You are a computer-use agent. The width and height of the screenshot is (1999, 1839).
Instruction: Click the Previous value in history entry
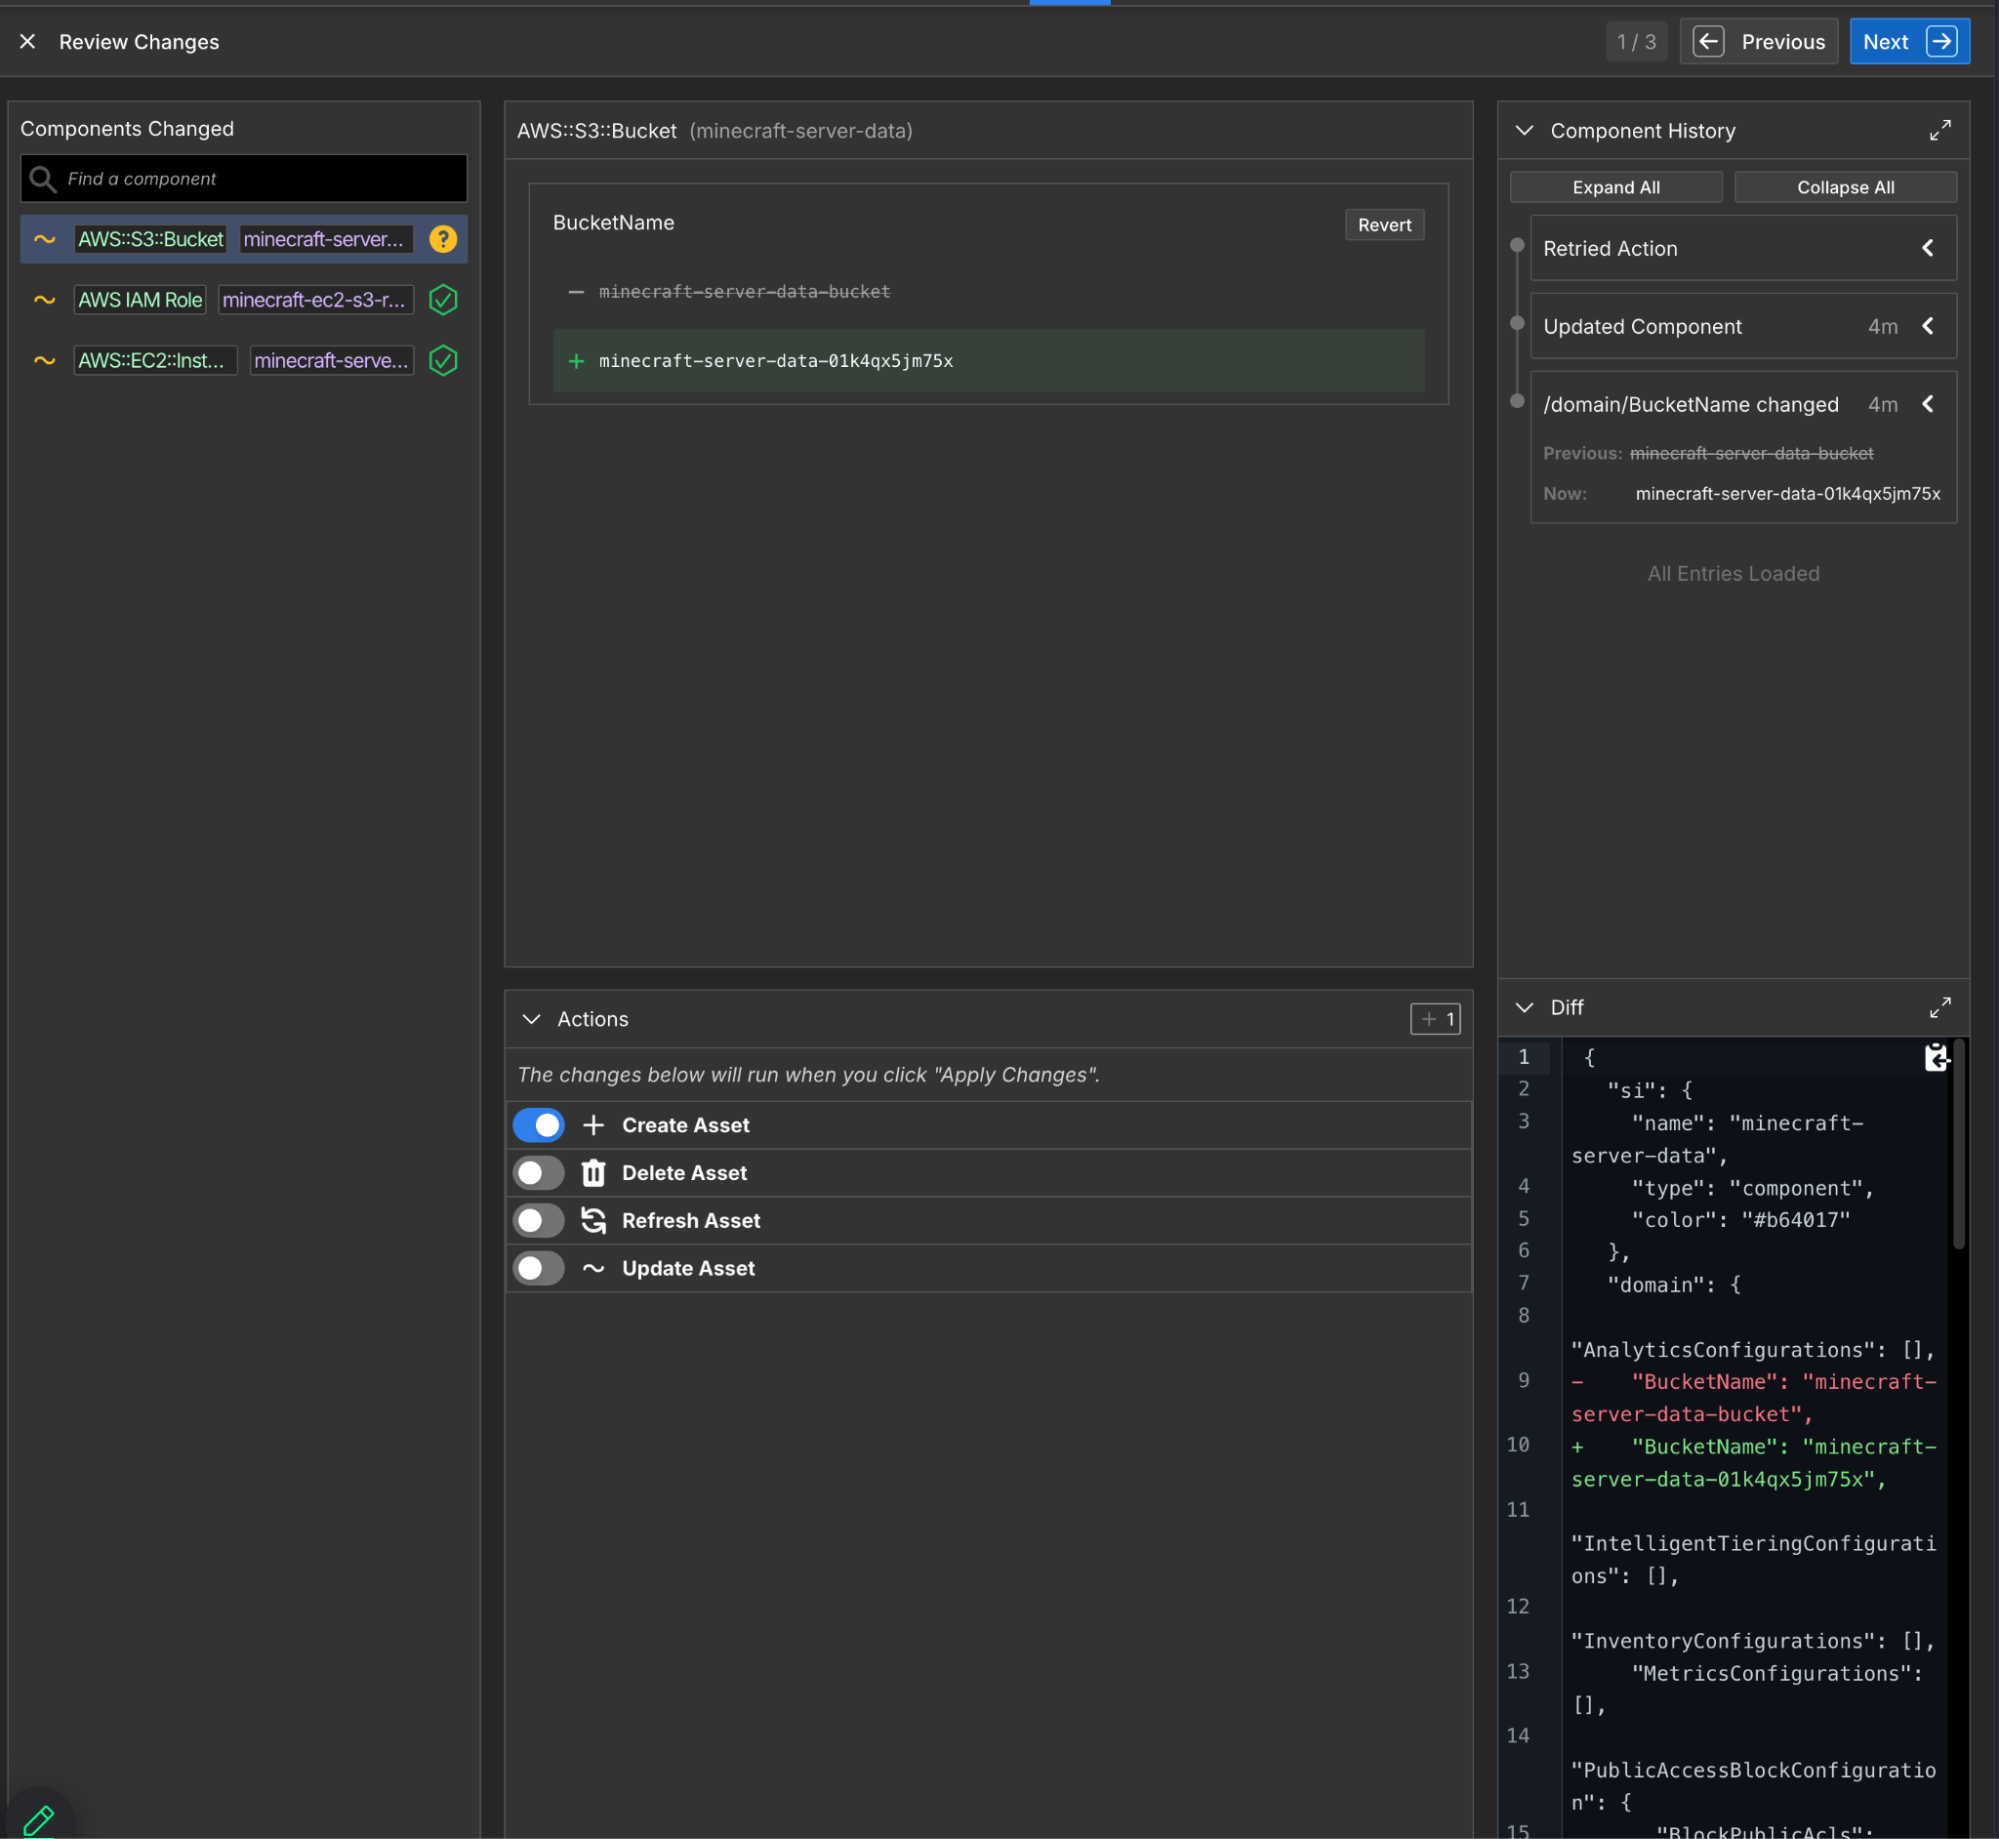(x=1751, y=454)
